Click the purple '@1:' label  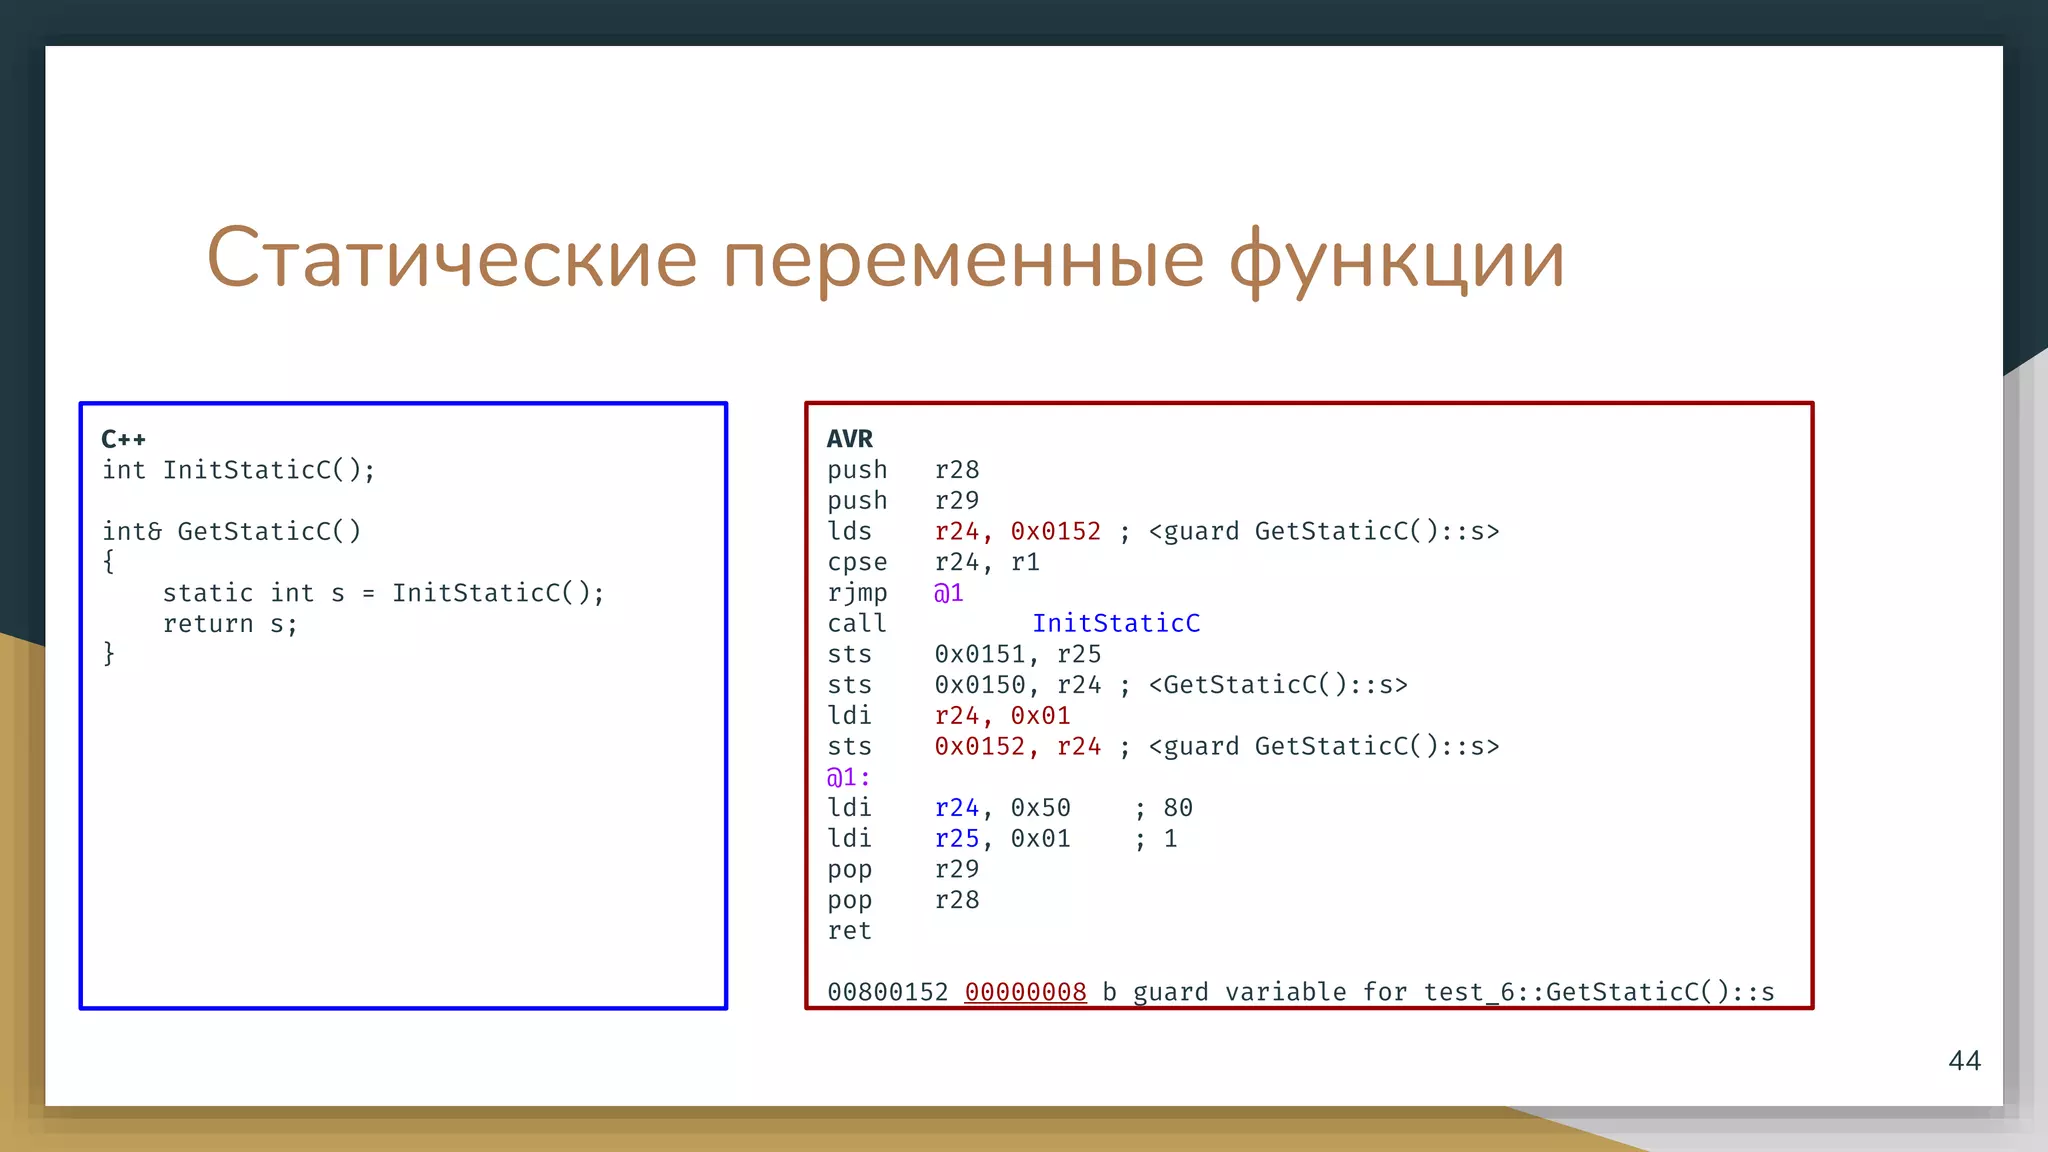pyautogui.click(x=849, y=777)
